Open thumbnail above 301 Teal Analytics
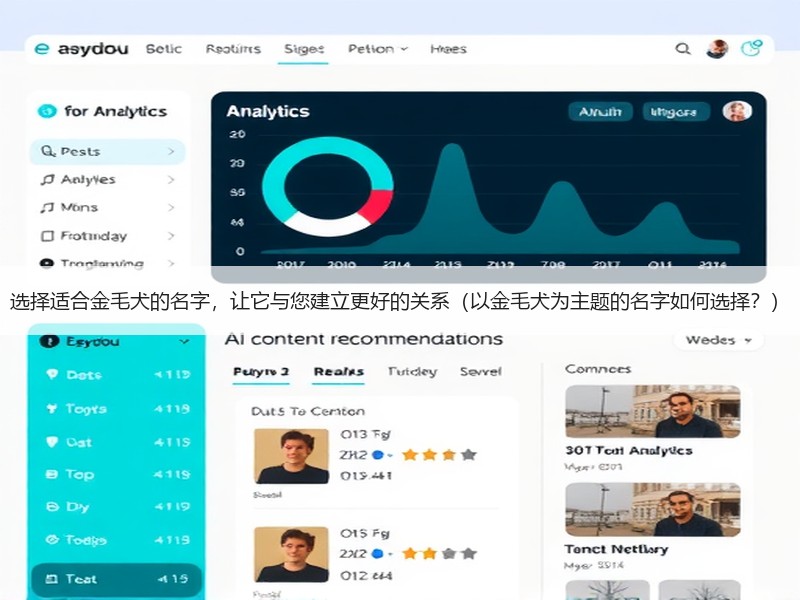Viewport: 800px width, 600px height. 653,411
